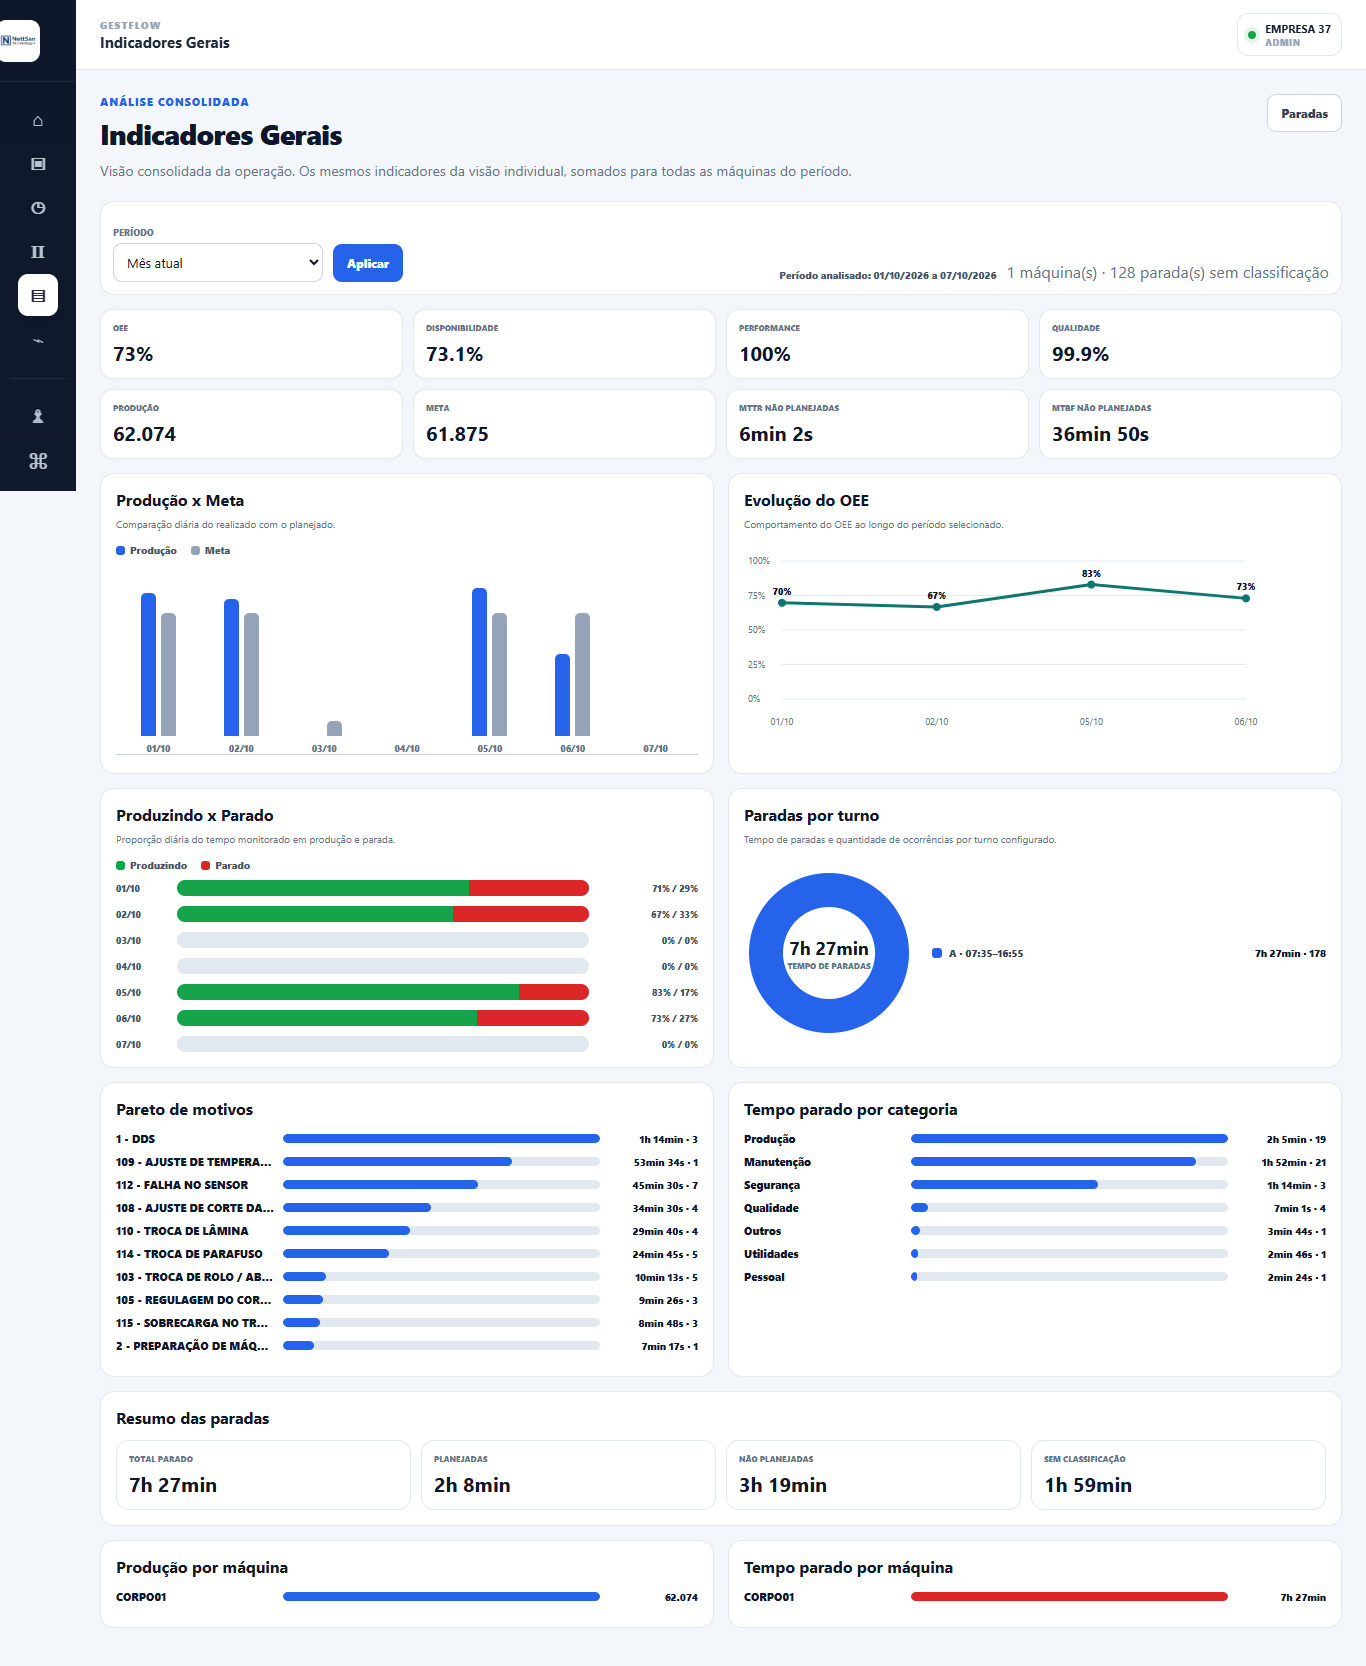Click the Manutenção category row

pos(1035,1162)
